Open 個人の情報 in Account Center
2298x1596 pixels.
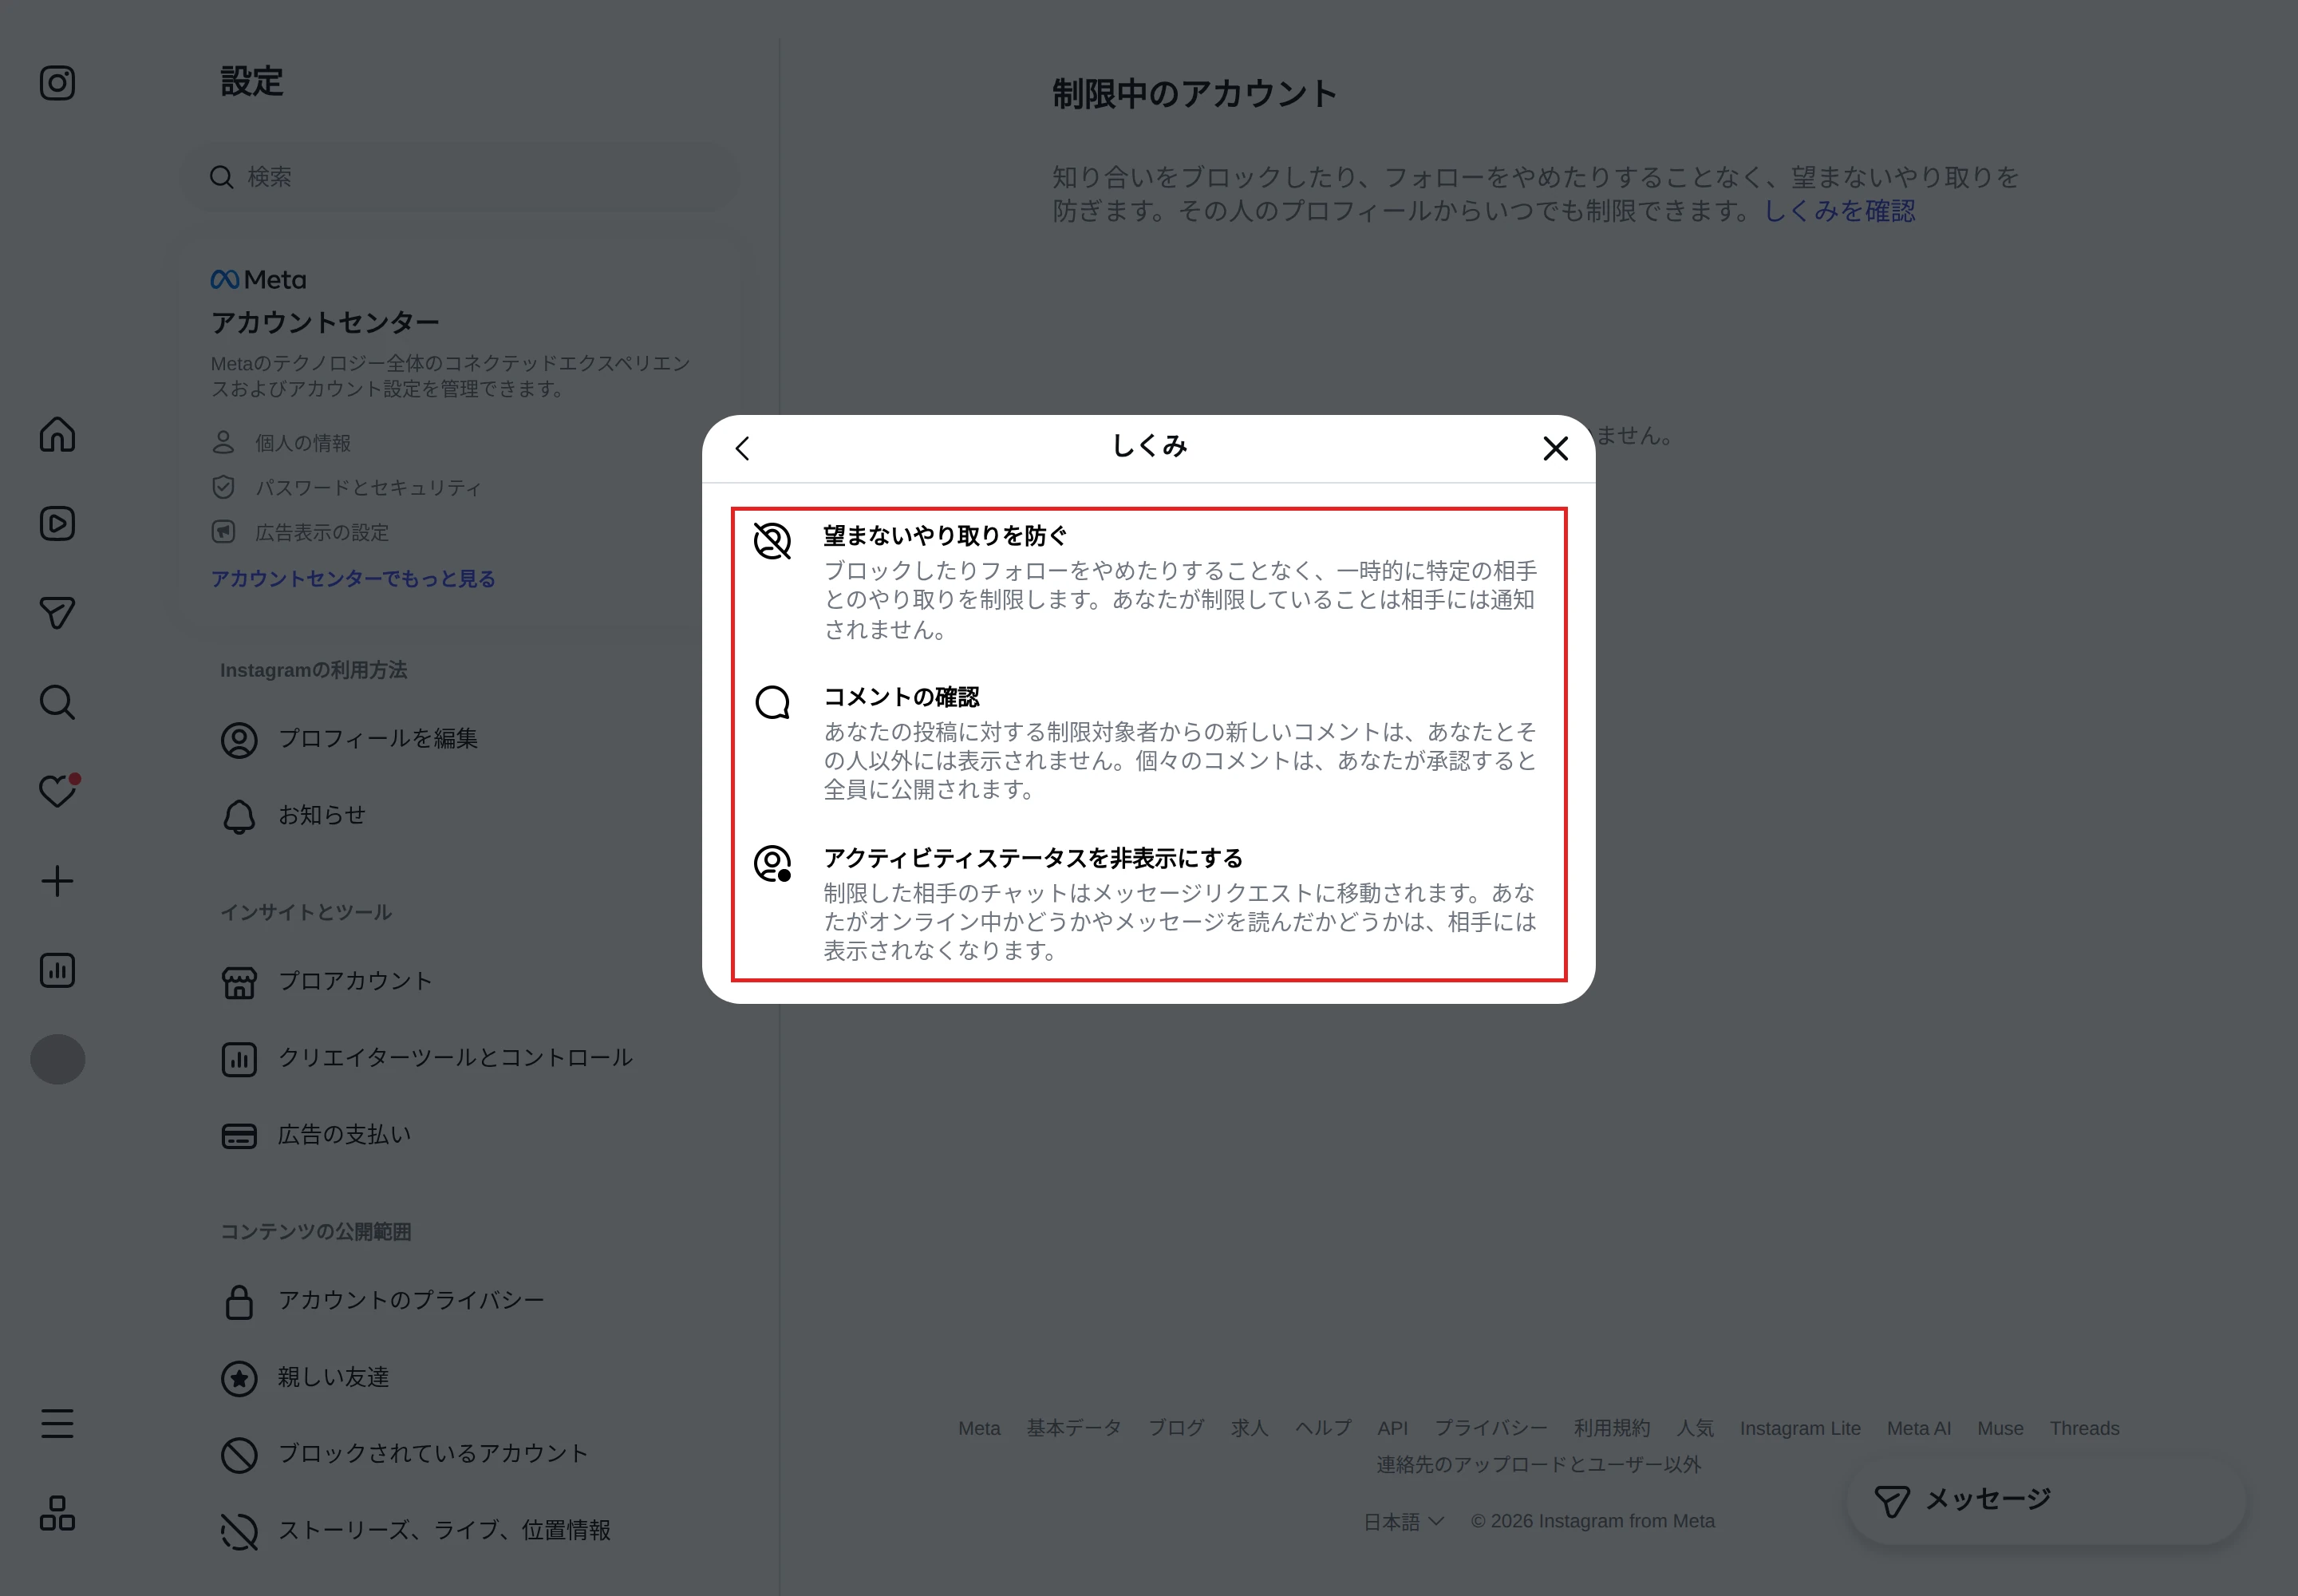point(302,442)
